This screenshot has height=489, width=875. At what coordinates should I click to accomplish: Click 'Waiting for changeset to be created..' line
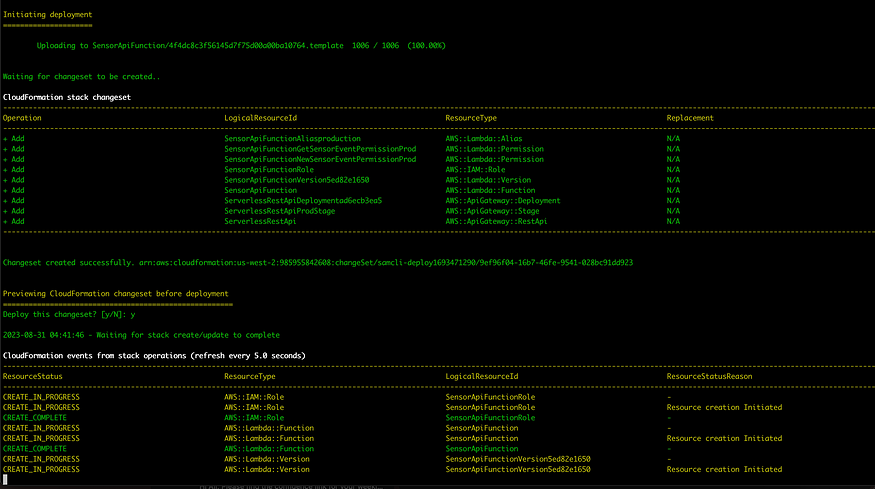pyautogui.click(x=81, y=76)
